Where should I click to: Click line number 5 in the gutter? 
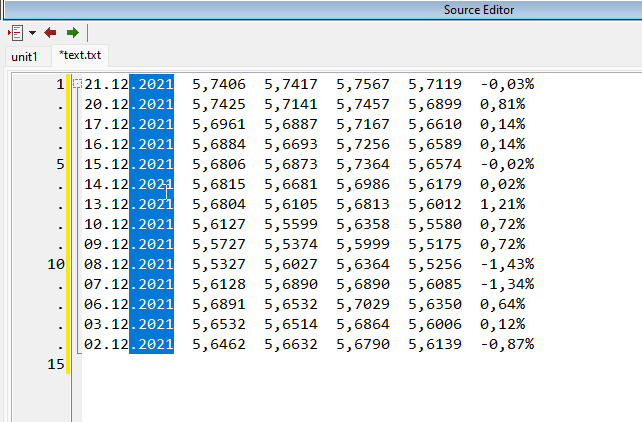click(x=60, y=164)
